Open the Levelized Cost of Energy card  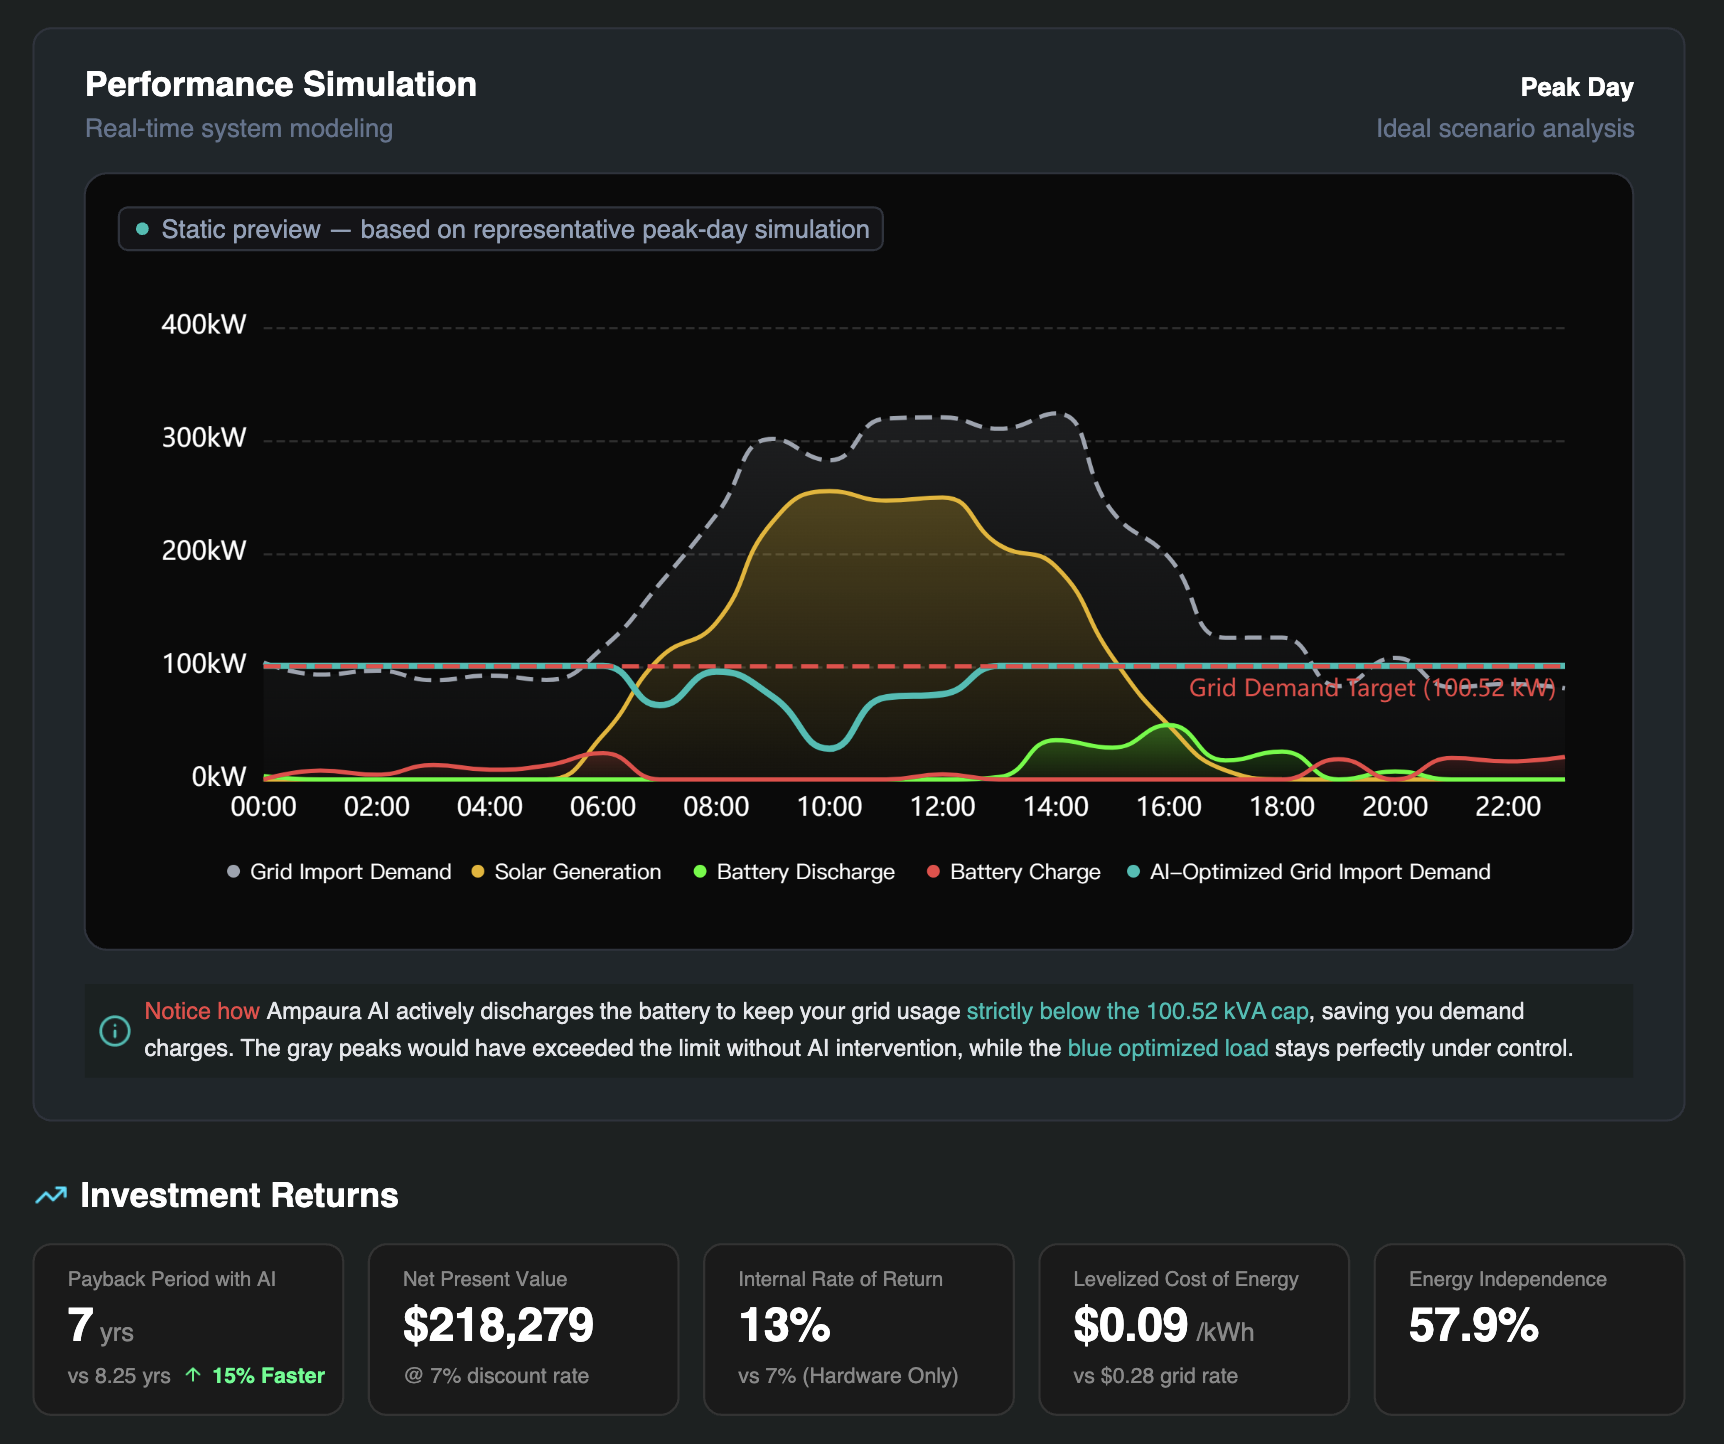1194,1329
